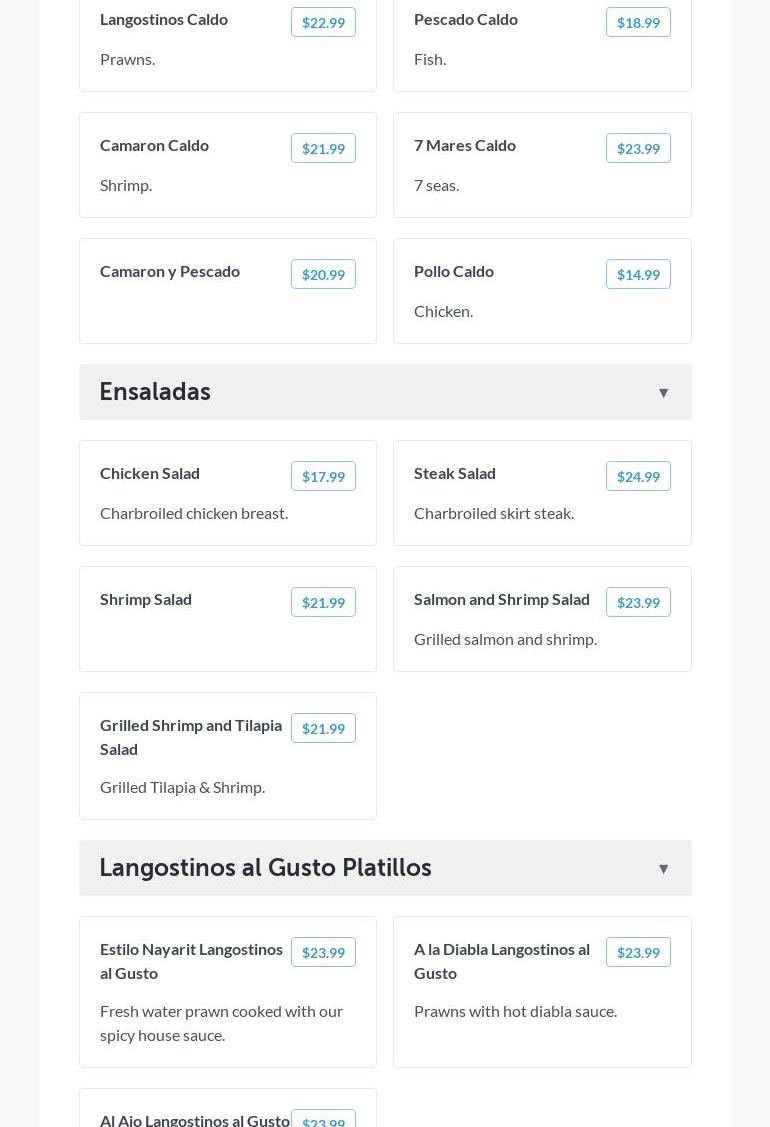770x1127 pixels.
Task: Collapse the Langostinos al Gusto Platillos arrow
Action: click(x=663, y=869)
